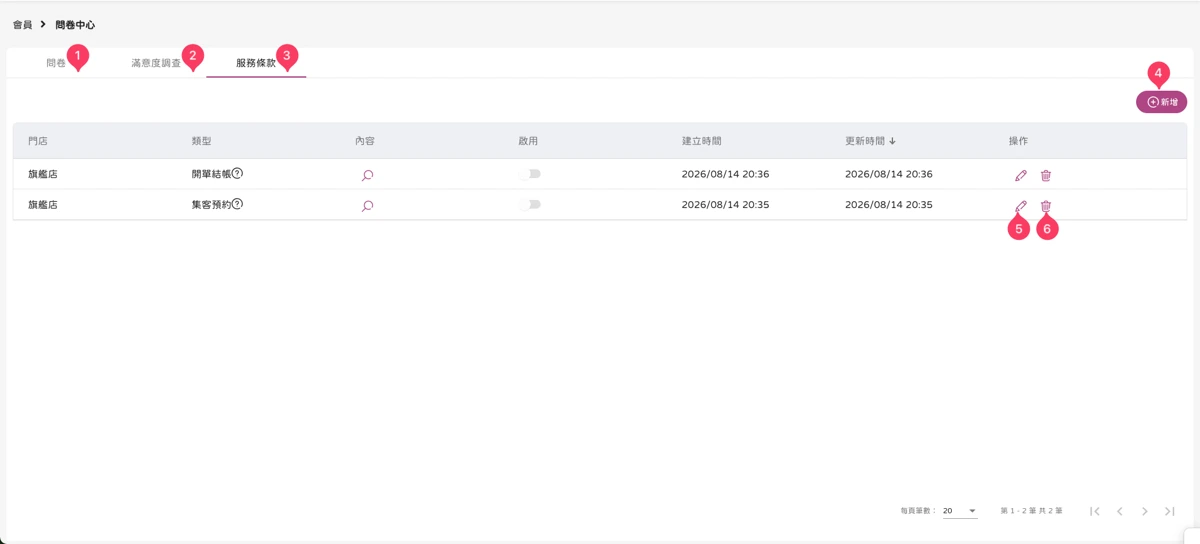Viewport: 1200px width, 544px height.
Task: Click 旗艦店 in the 集客預約 row
Action: (43, 204)
